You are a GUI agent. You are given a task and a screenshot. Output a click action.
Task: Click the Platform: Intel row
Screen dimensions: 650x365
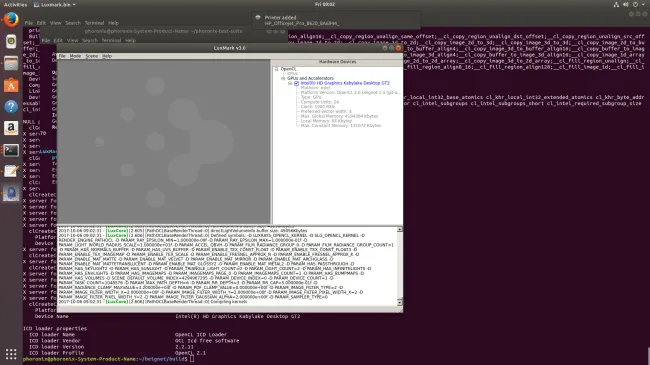315,88
